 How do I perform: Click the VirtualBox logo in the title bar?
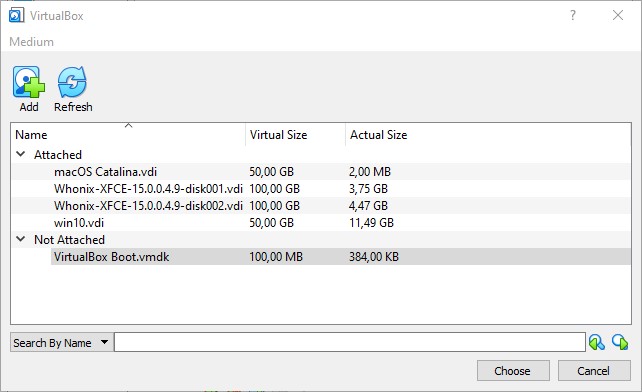[16, 15]
